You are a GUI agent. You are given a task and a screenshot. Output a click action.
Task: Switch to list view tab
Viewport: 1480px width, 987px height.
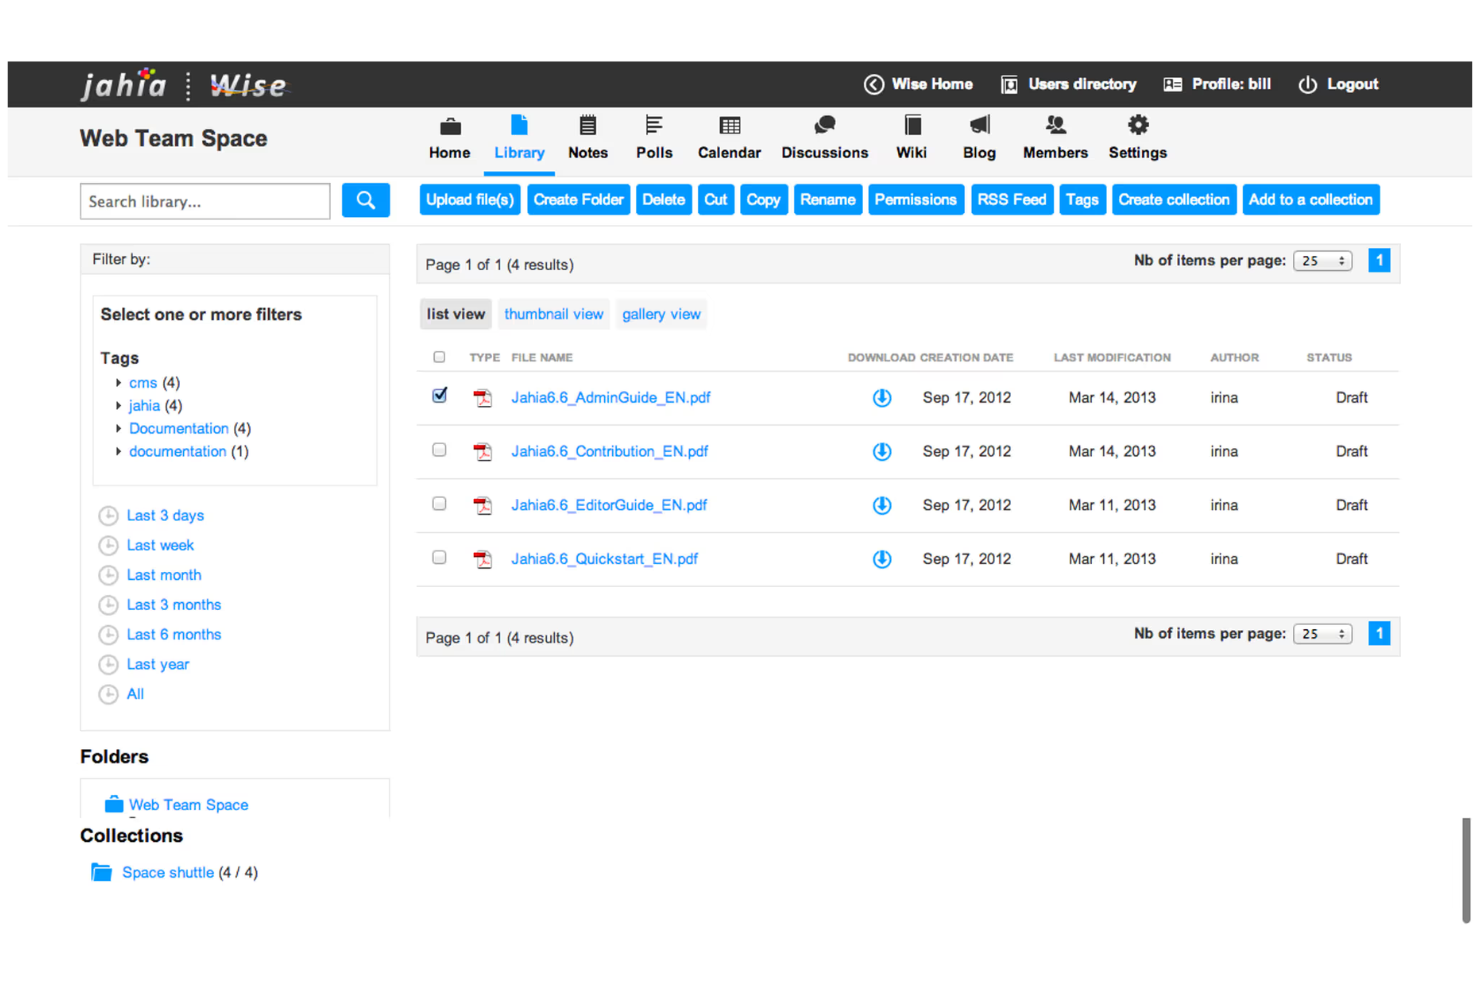click(x=456, y=314)
